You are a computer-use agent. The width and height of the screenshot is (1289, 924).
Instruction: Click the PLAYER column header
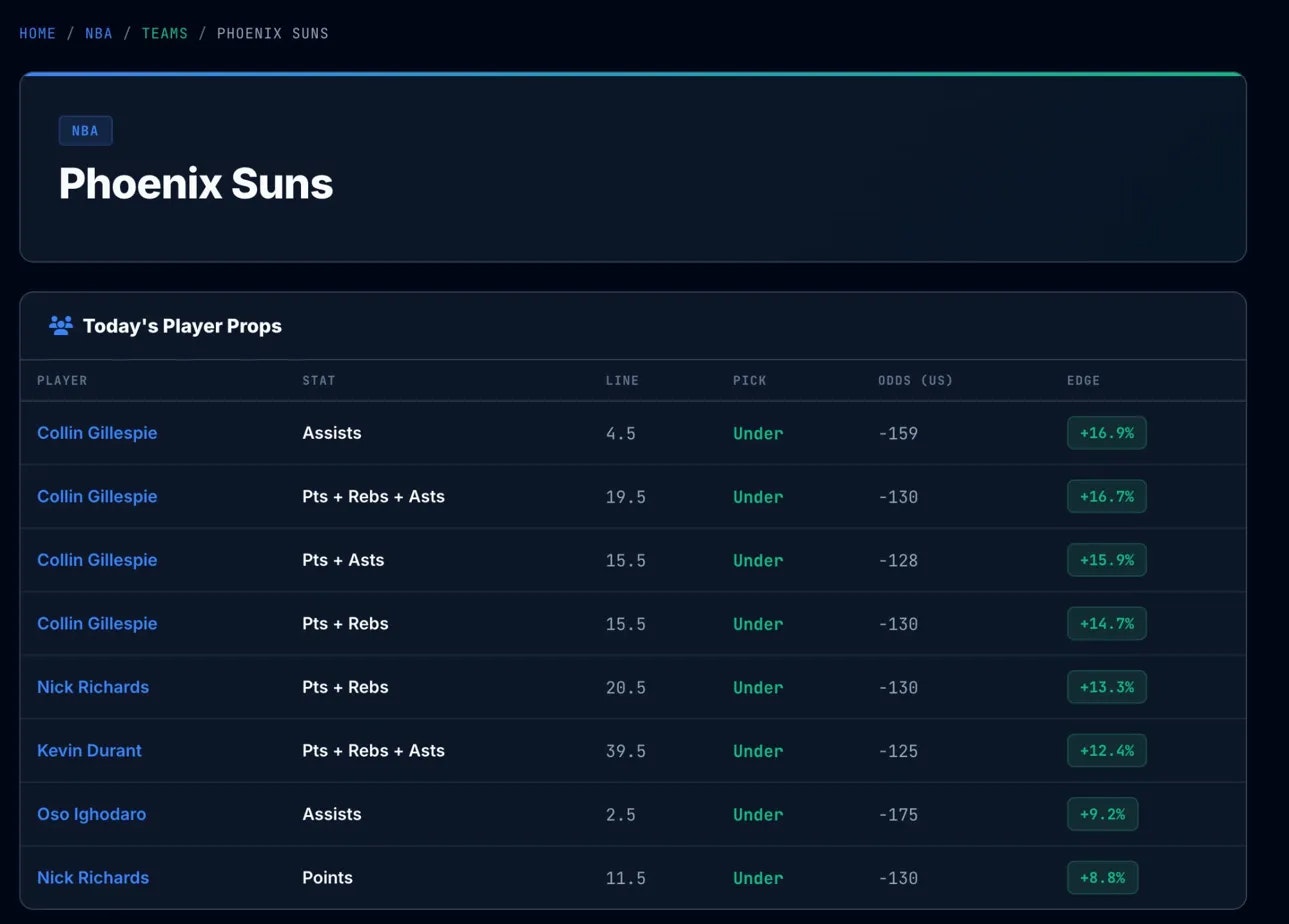pyautogui.click(x=62, y=380)
